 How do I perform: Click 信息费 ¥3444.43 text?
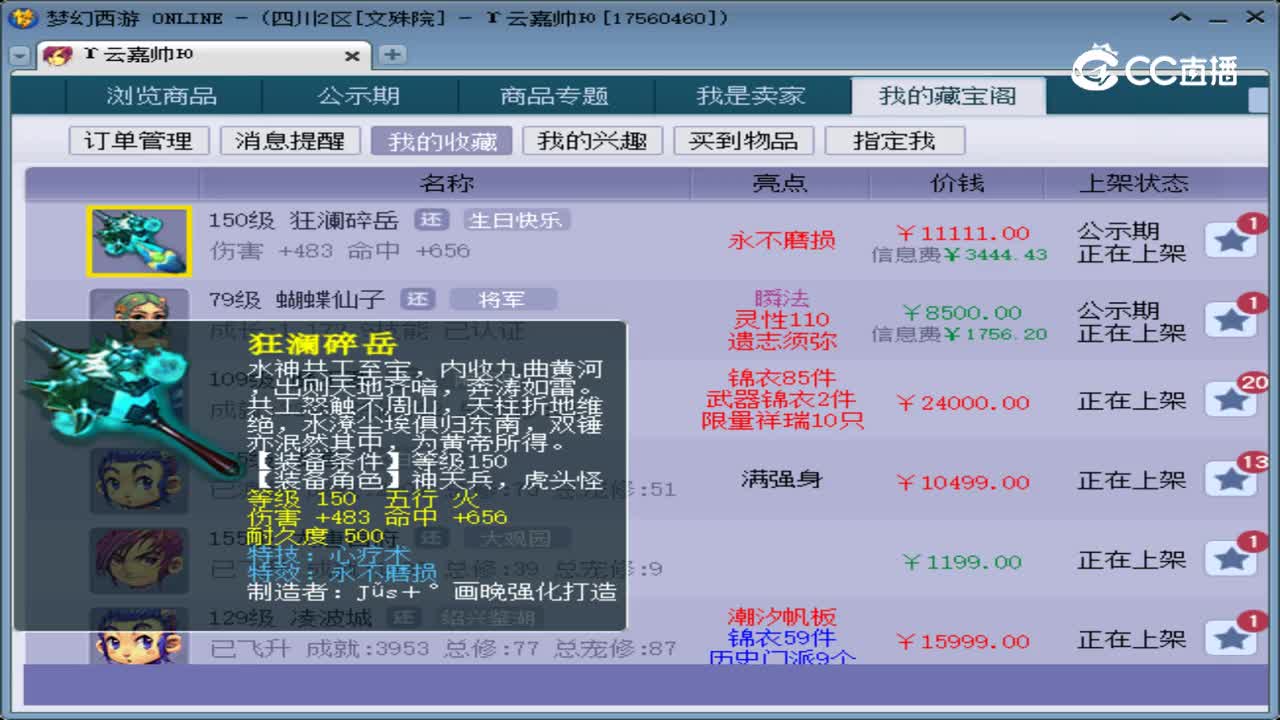click(959, 255)
